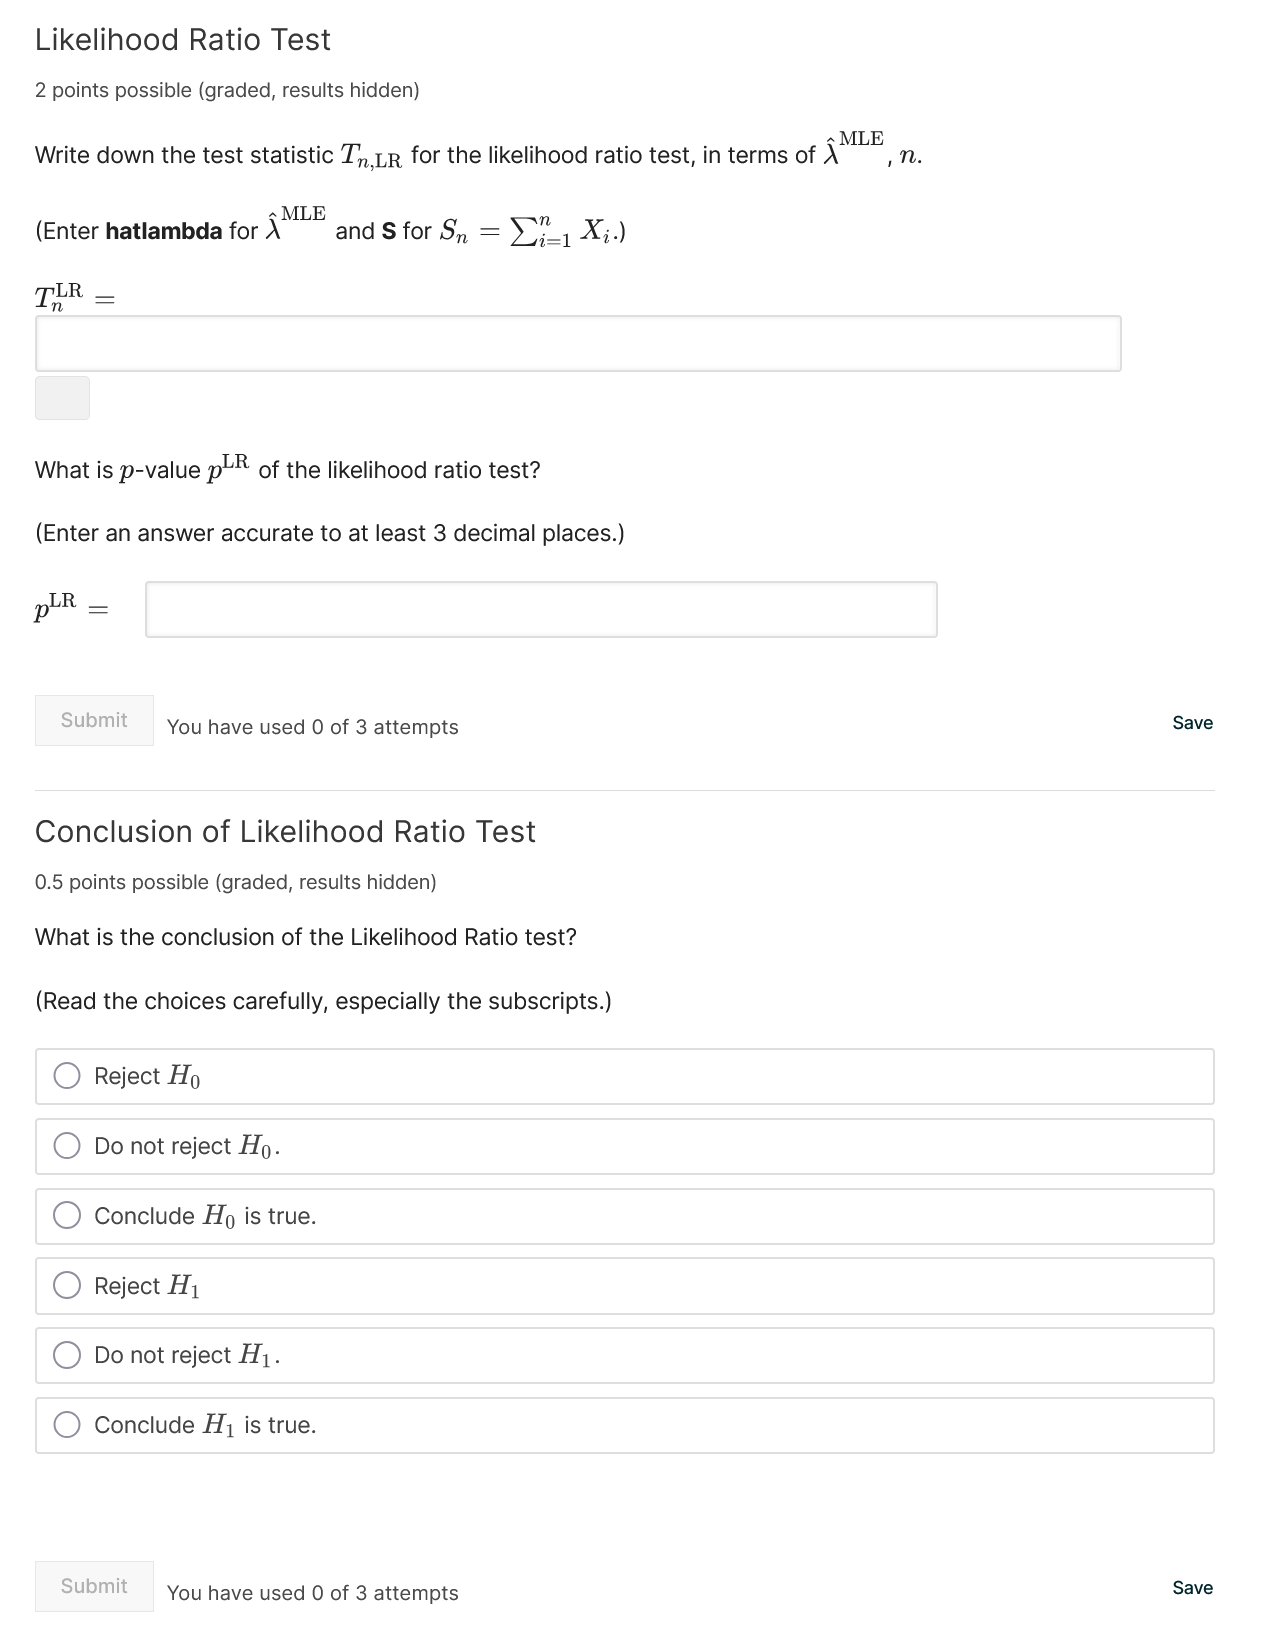Select the "Reject H0" radio button
Screen dimensions: 1276x1651
[67, 1076]
